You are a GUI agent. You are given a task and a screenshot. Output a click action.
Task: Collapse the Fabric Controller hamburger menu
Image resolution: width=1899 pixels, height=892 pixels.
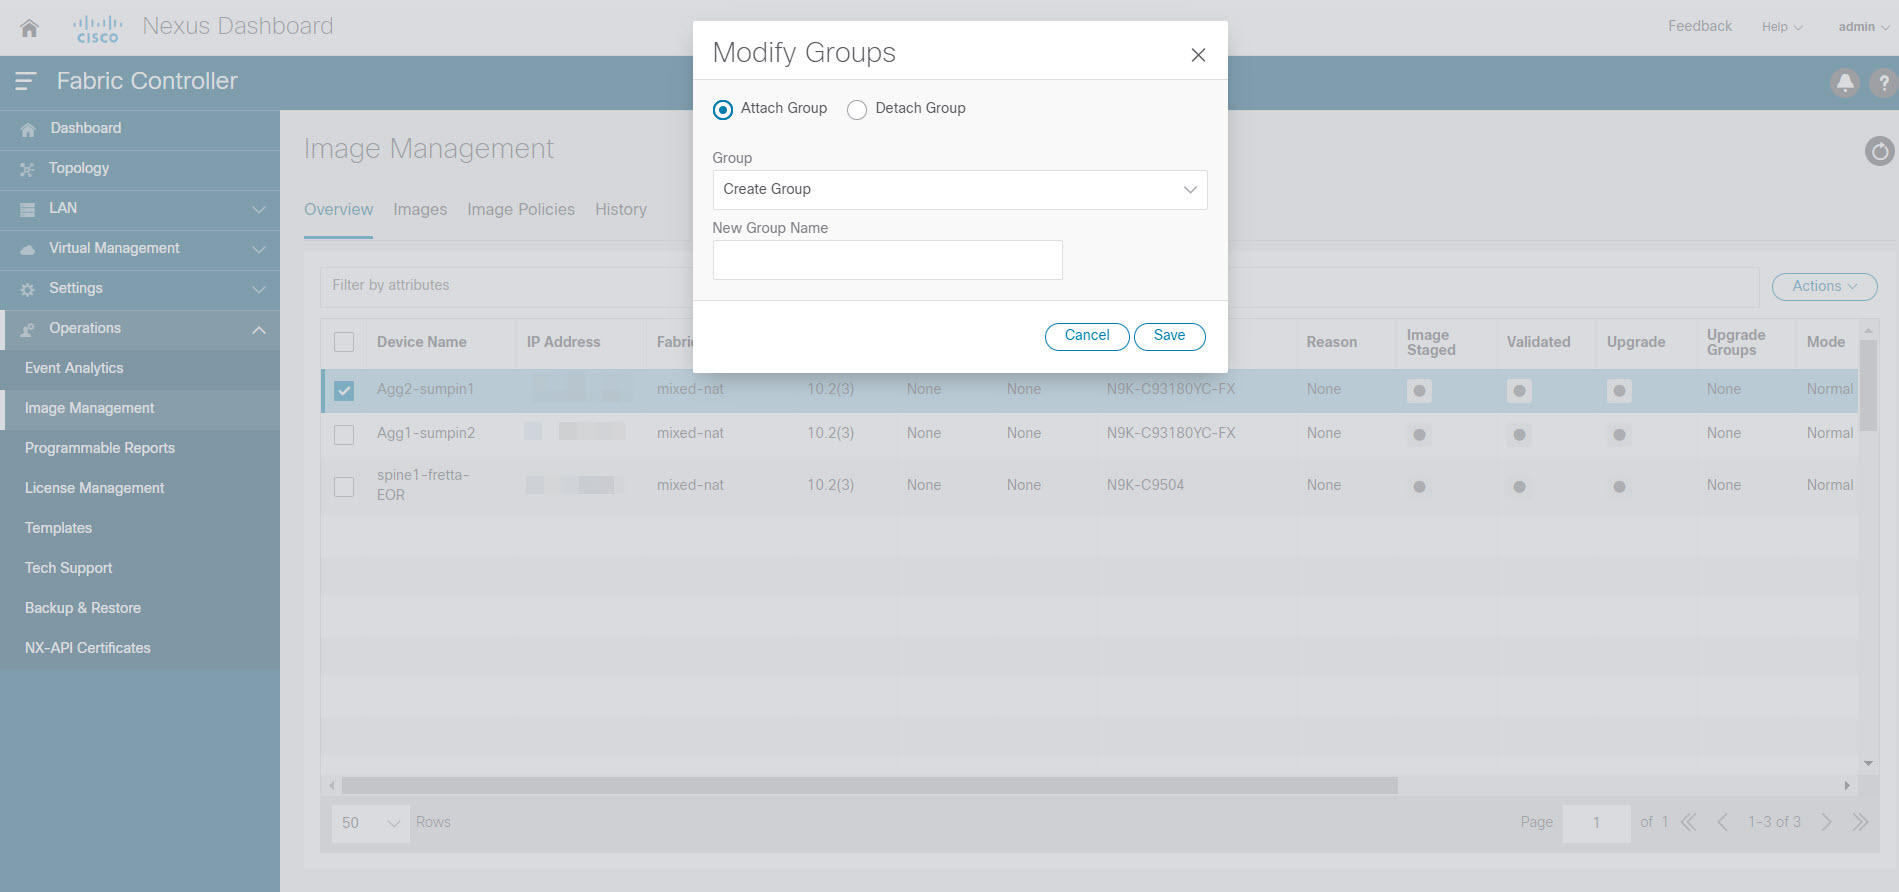[26, 81]
